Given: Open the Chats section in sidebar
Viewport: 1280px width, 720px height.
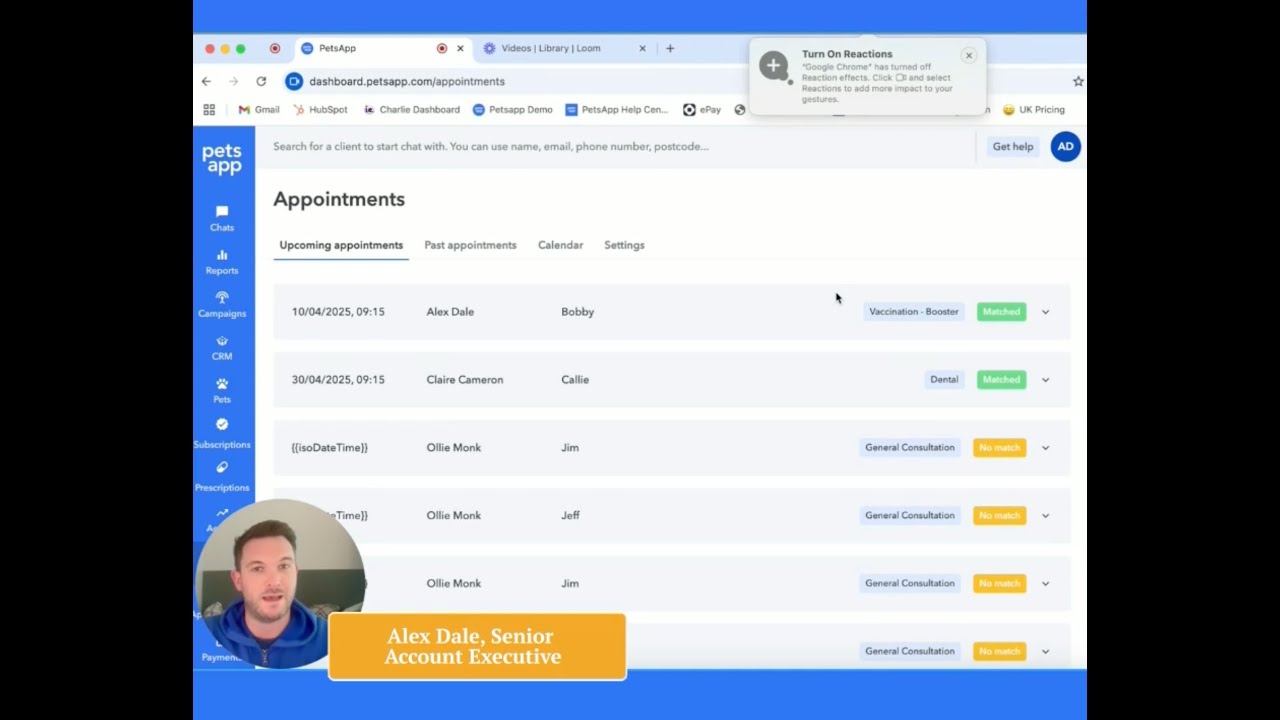Looking at the screenshot, I should click(222, 218).
